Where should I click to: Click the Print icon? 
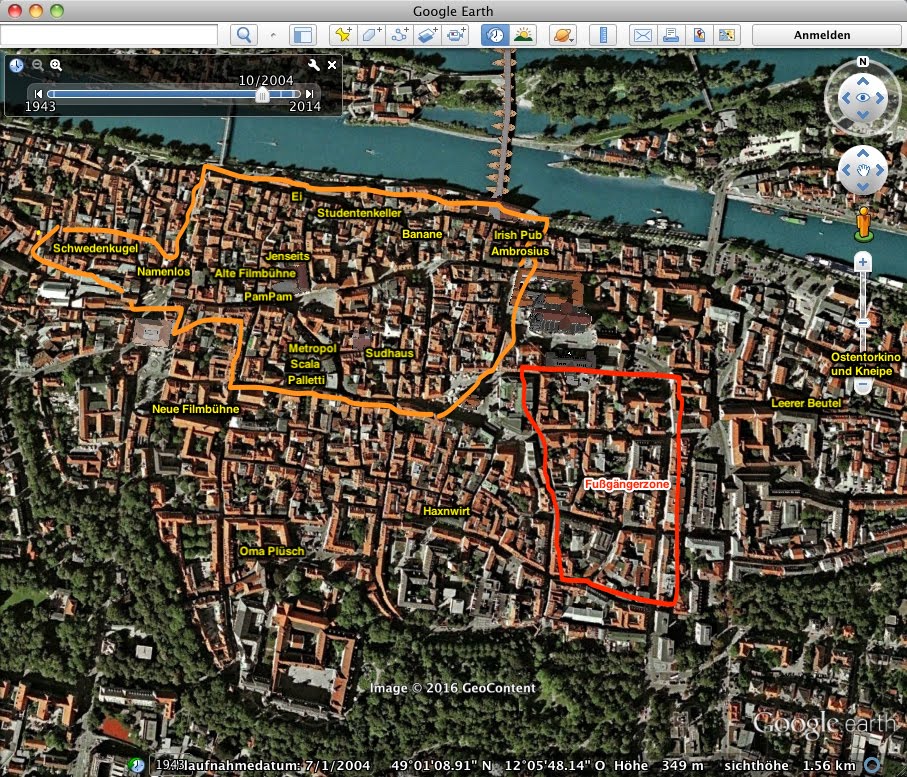tap(671, 35)
